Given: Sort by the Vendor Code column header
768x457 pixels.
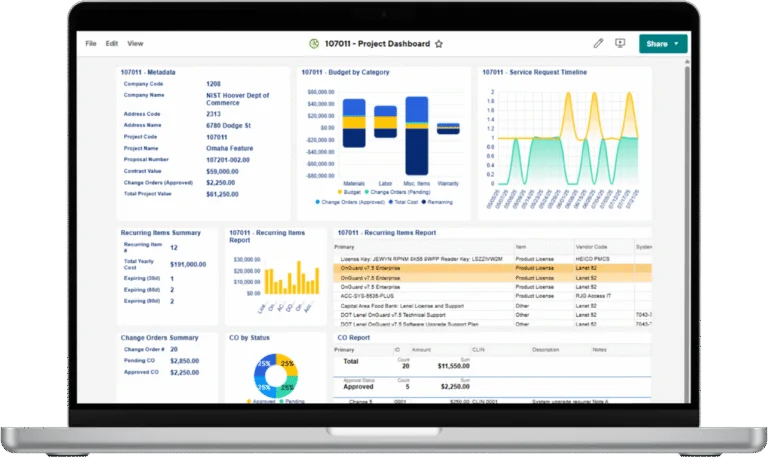Looking at the screenshot, I should [x=591, y=246].
